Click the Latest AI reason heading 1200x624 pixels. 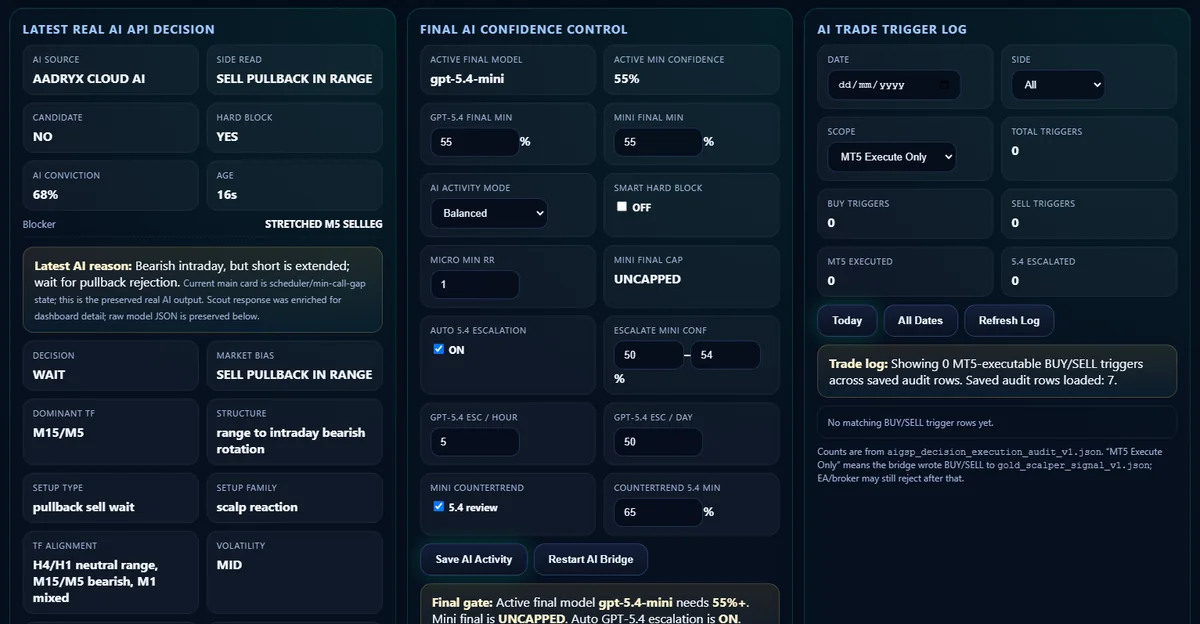[x=83, y=266]
